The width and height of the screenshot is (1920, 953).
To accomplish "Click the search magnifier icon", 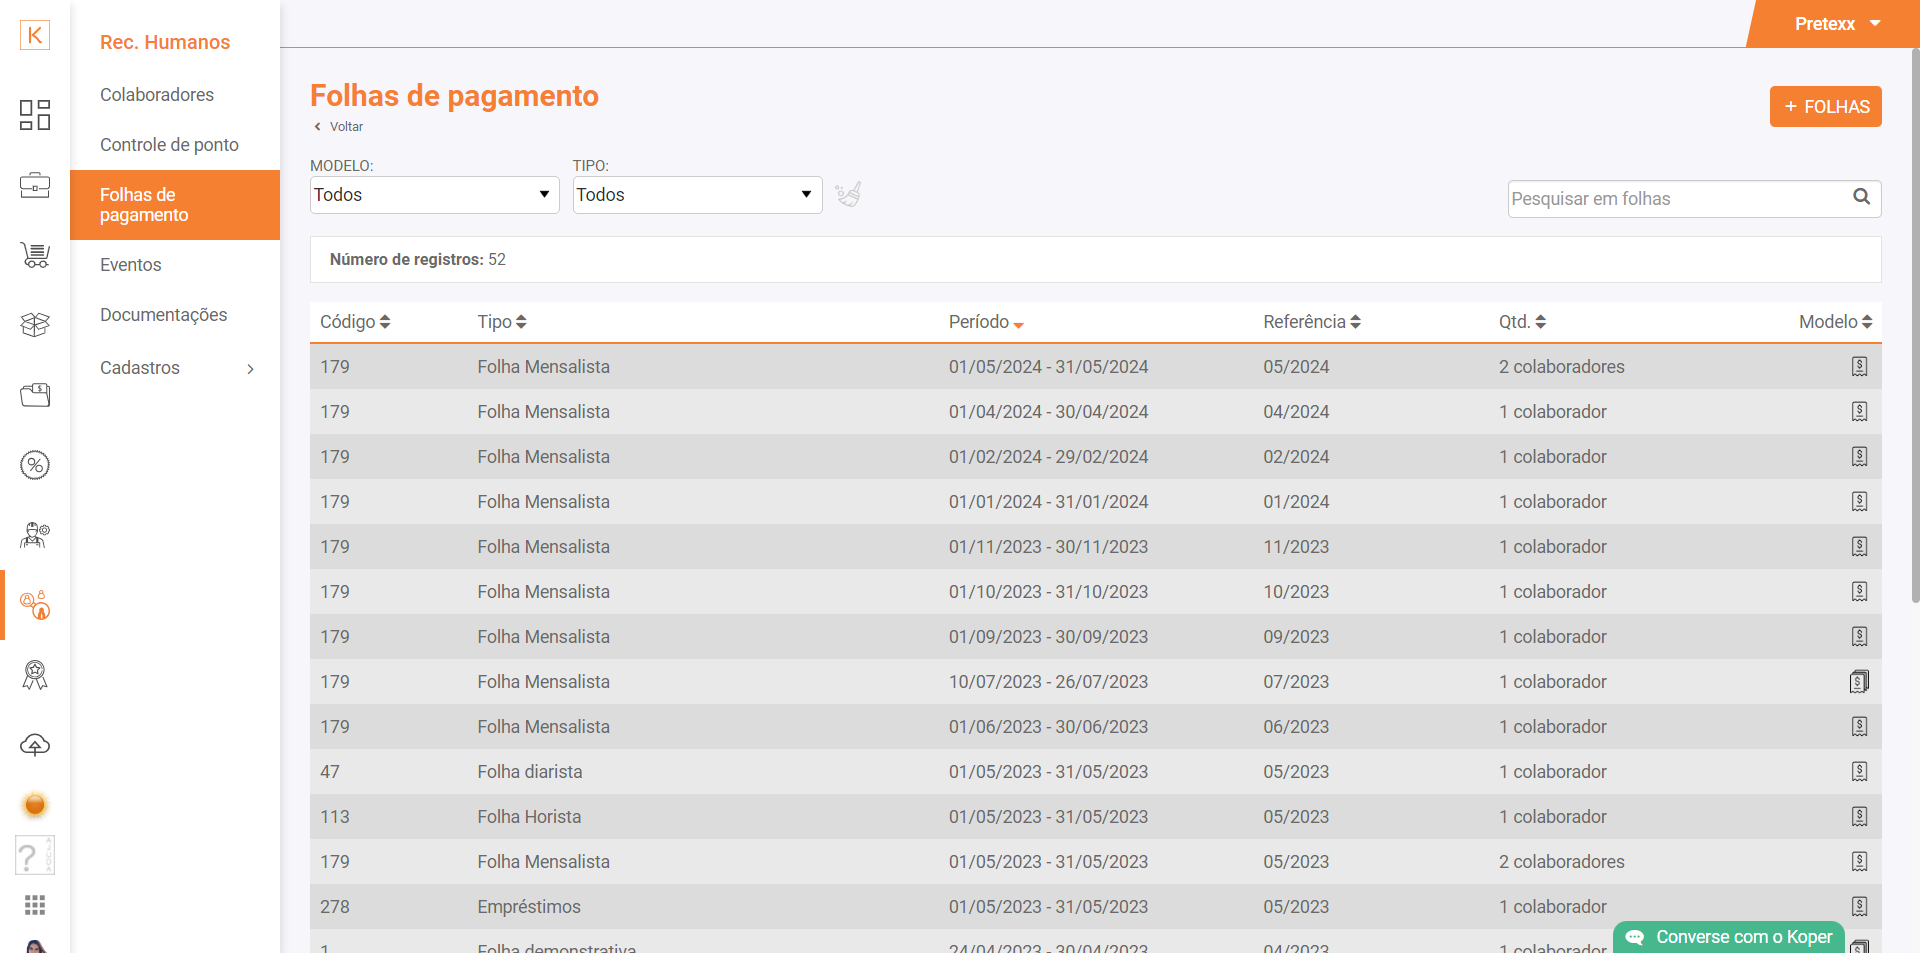I will click(x=1861, y=197).
